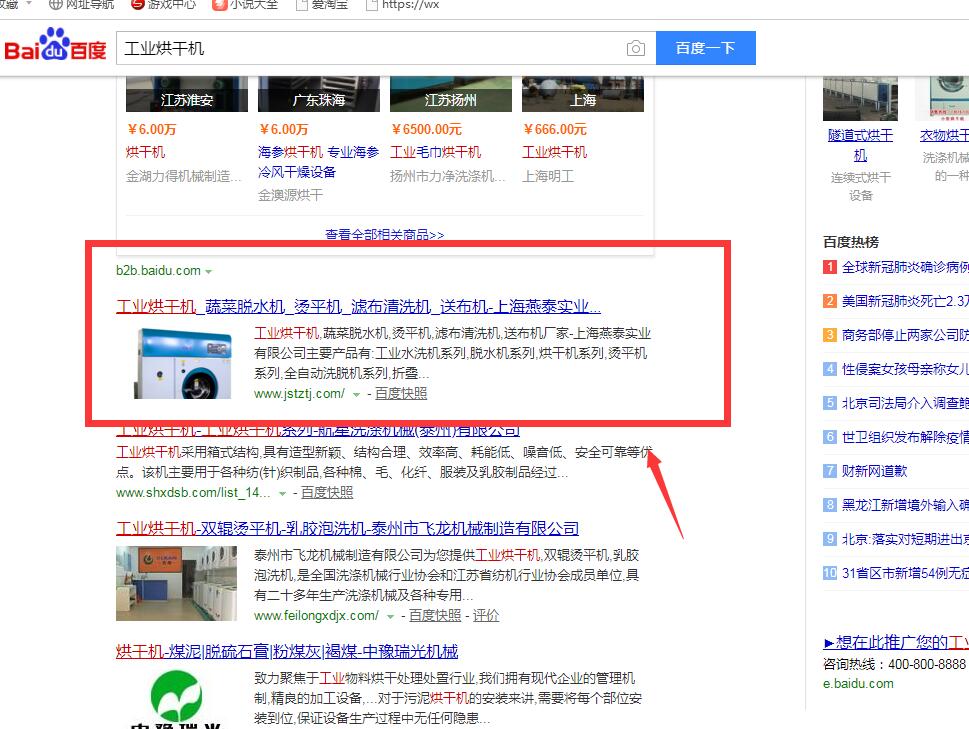Open the 百度热榜 heading

pos(851,242)
